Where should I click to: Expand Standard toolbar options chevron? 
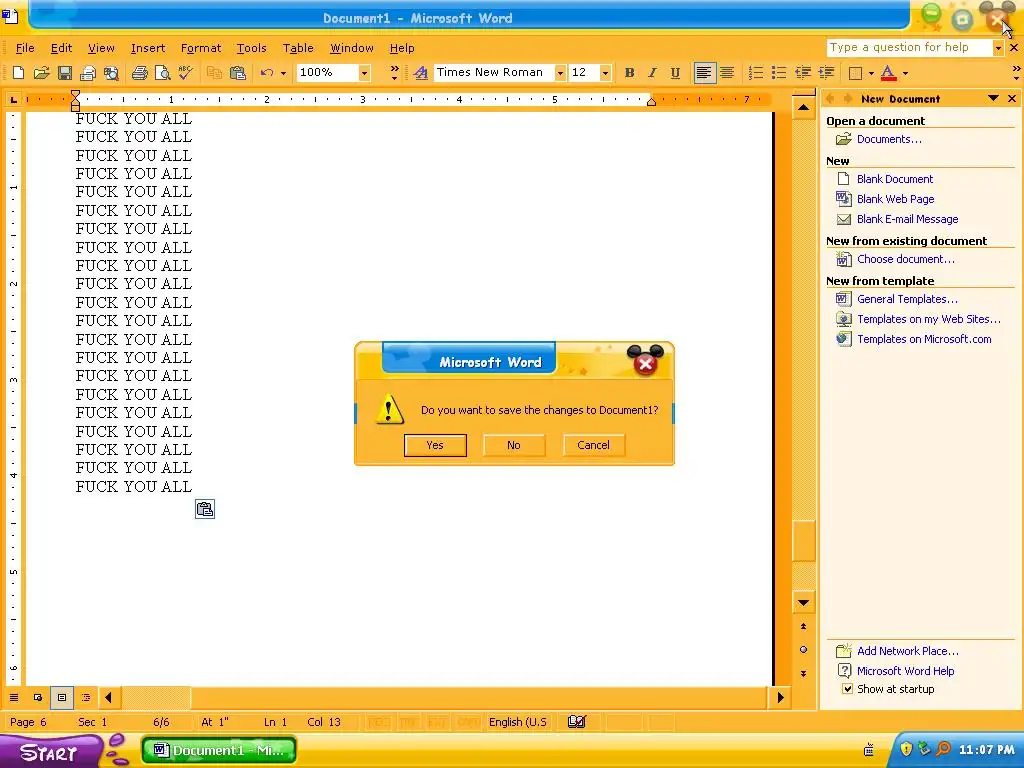[x=394, y=72]
